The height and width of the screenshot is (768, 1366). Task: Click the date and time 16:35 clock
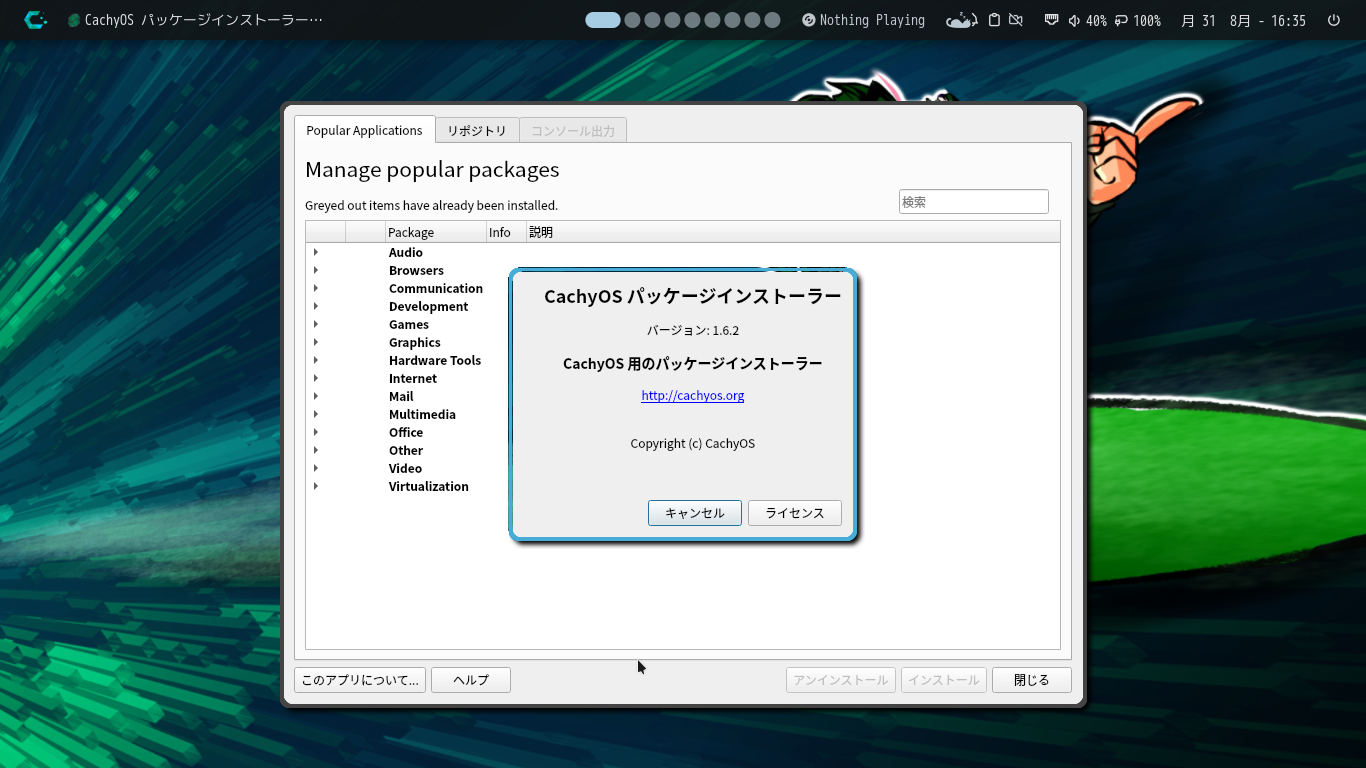click(1243, 20)
